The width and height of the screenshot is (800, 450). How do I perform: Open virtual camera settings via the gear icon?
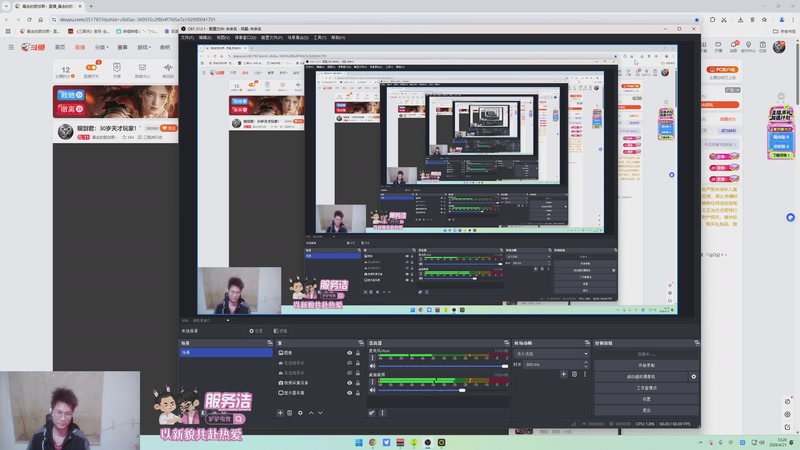pos(693,377)
